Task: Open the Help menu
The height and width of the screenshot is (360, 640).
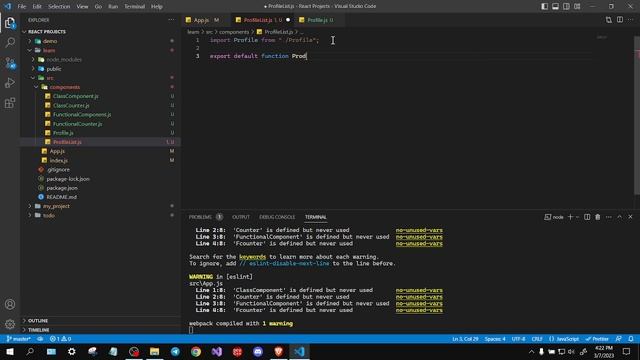Action: (x=157, y=7)
